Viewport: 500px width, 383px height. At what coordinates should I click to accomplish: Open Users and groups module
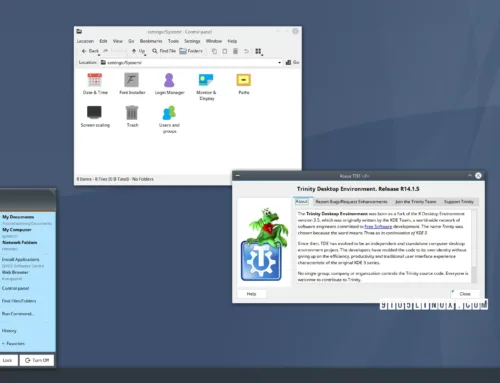[169, 119]
